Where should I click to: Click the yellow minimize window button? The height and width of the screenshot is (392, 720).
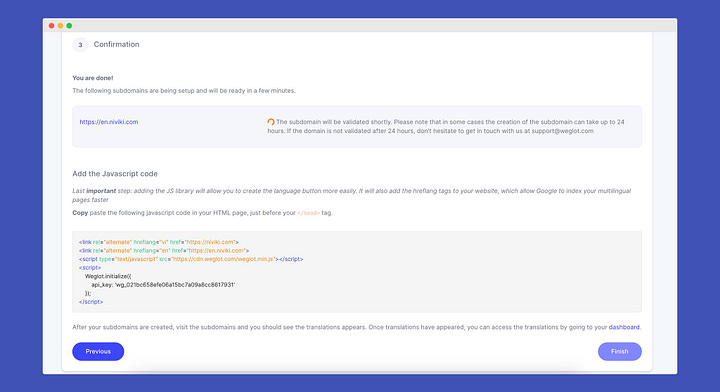(x=60, y=26)
